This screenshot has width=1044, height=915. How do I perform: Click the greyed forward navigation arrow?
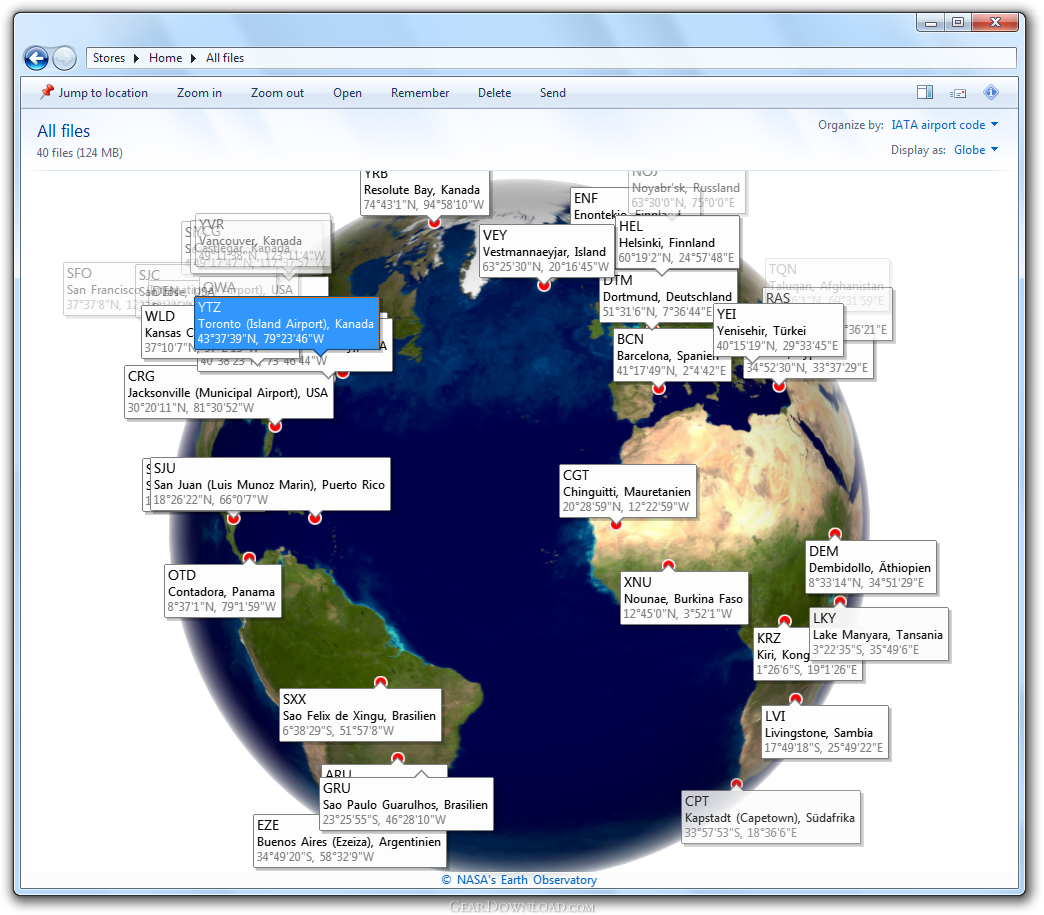[65, 59]
